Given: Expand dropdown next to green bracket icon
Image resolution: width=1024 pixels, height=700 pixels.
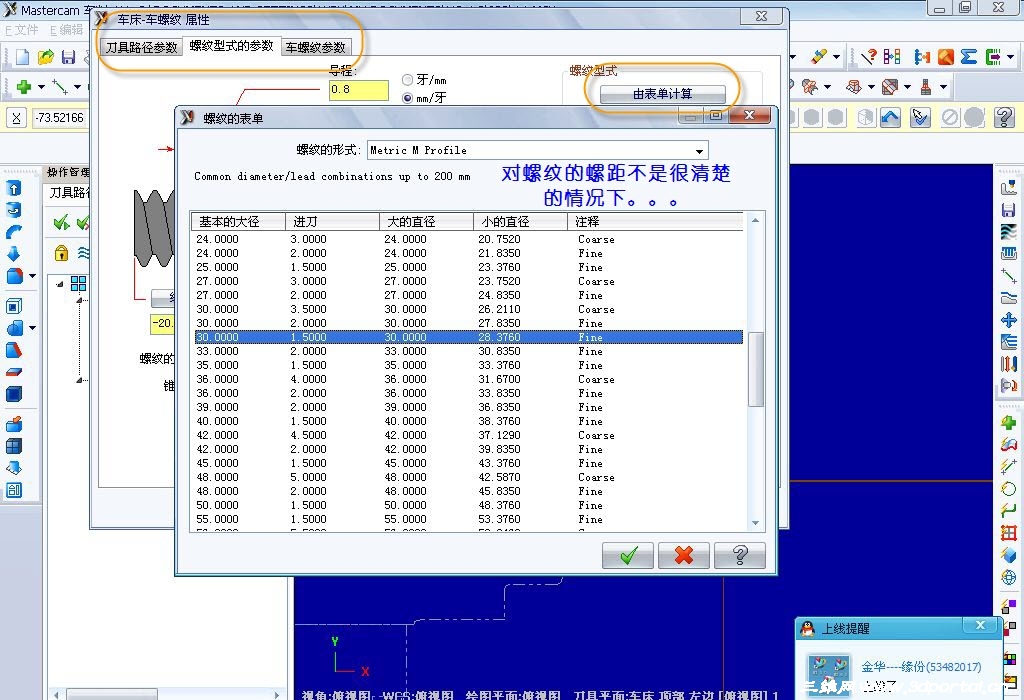Looking at the screenshot, I should (x=1011, y=57).
